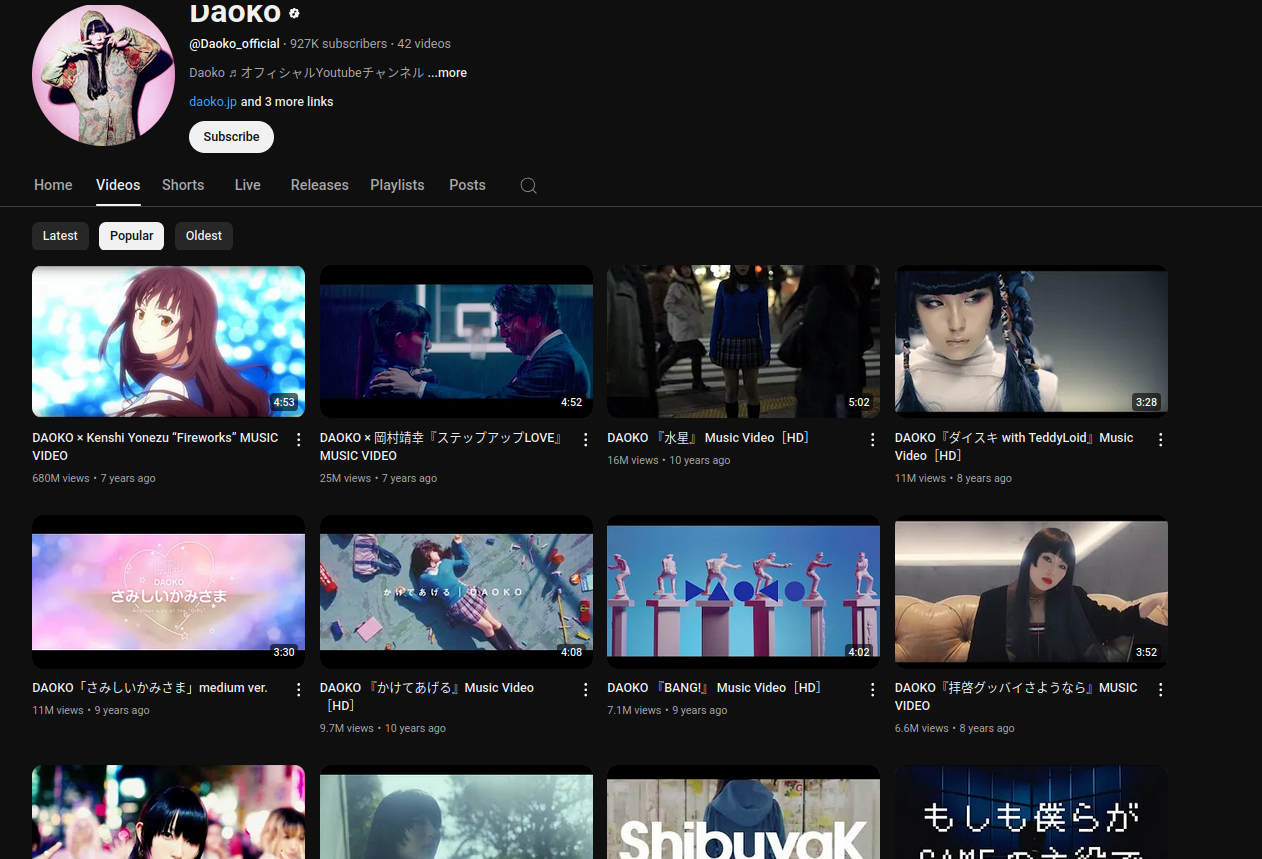The width and height of the screenshot is (1262, 859).
Task: Click '7.1M views' under BANG! video
Action: tap(634, 711)
